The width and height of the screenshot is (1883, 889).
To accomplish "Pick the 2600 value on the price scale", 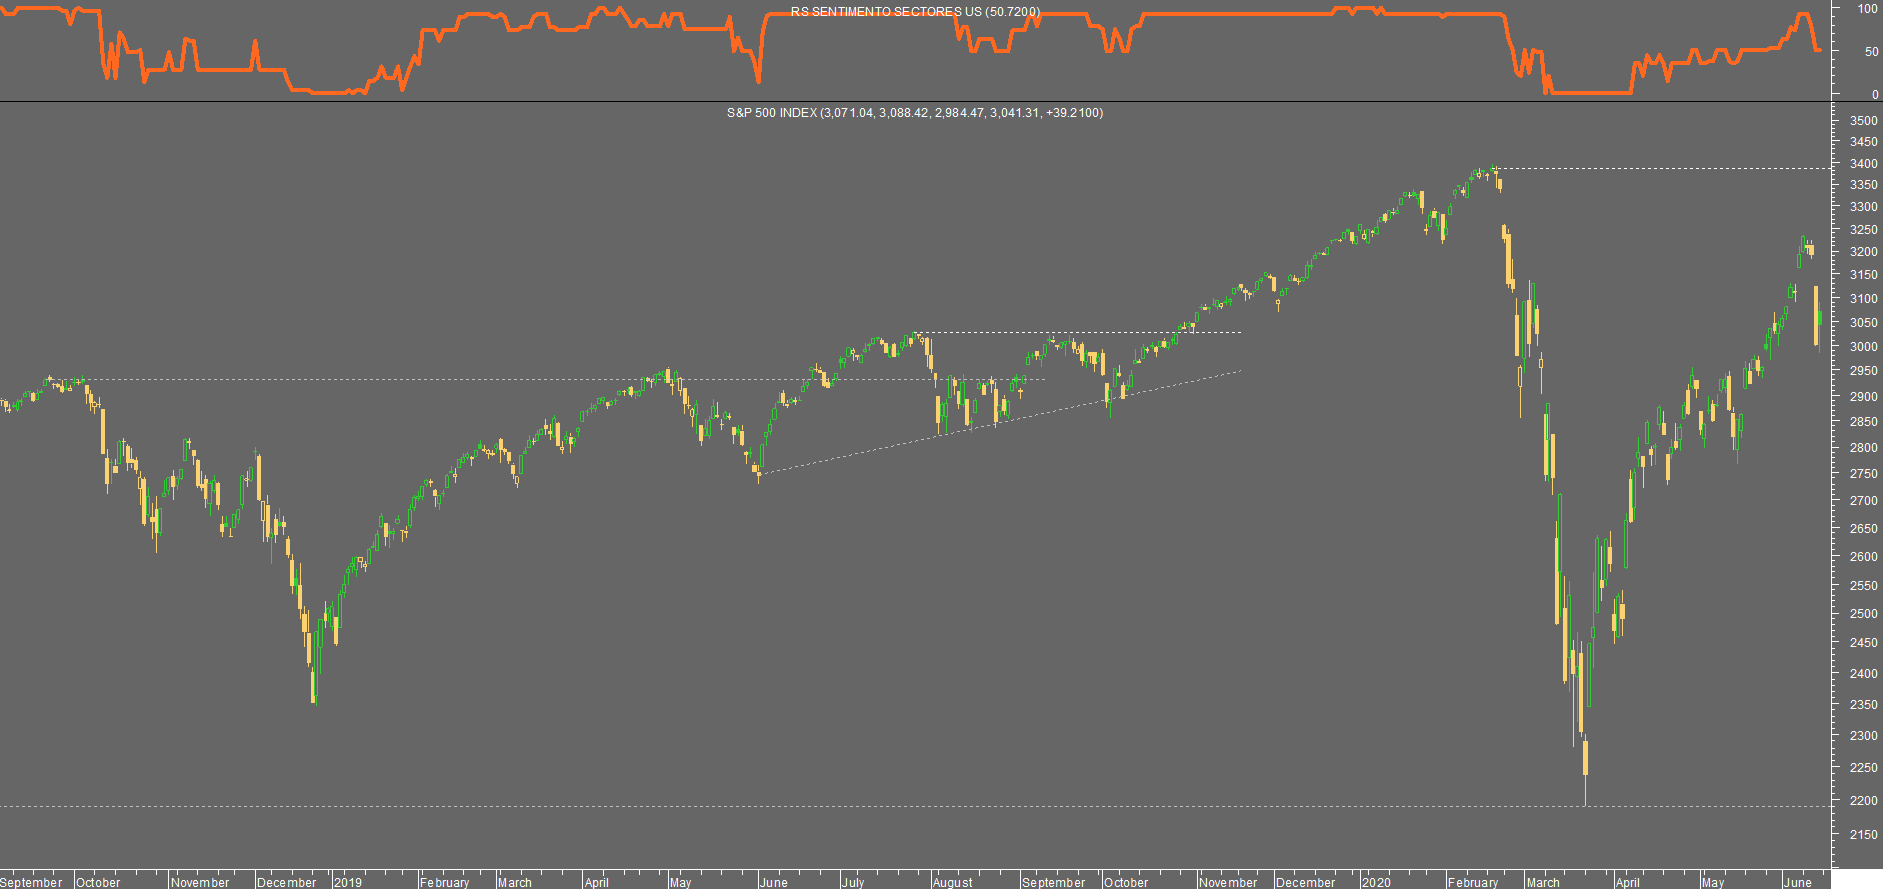I will [1863, 557].
